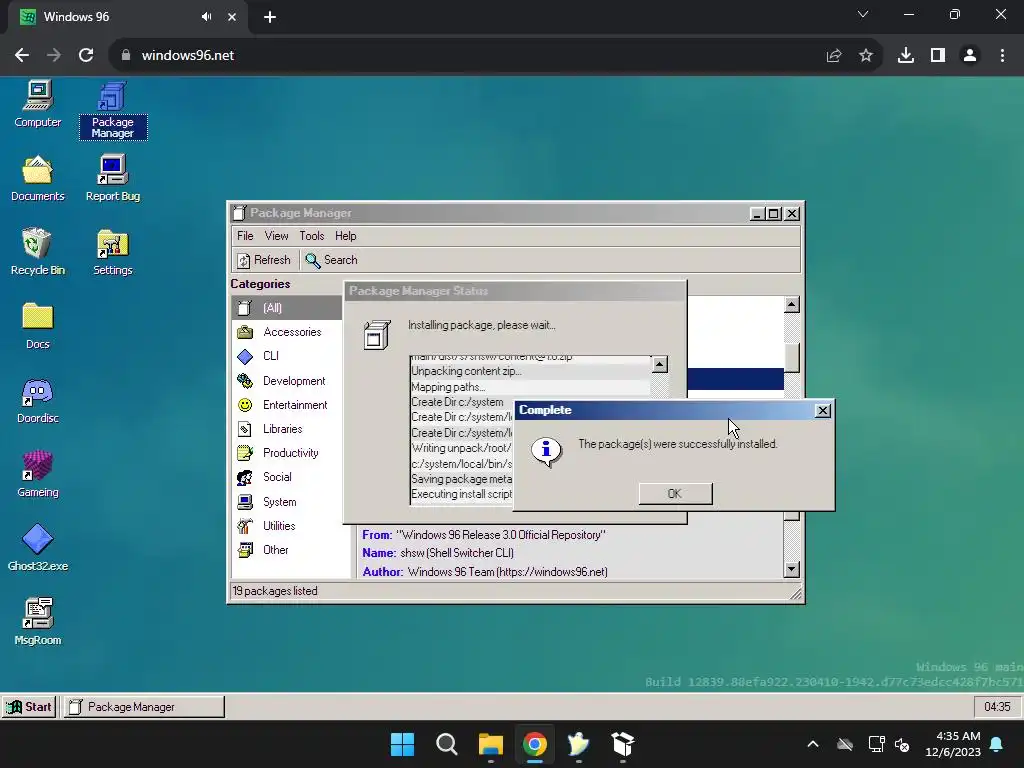
Task: Open a new browser tab
Action: point(270,18)
